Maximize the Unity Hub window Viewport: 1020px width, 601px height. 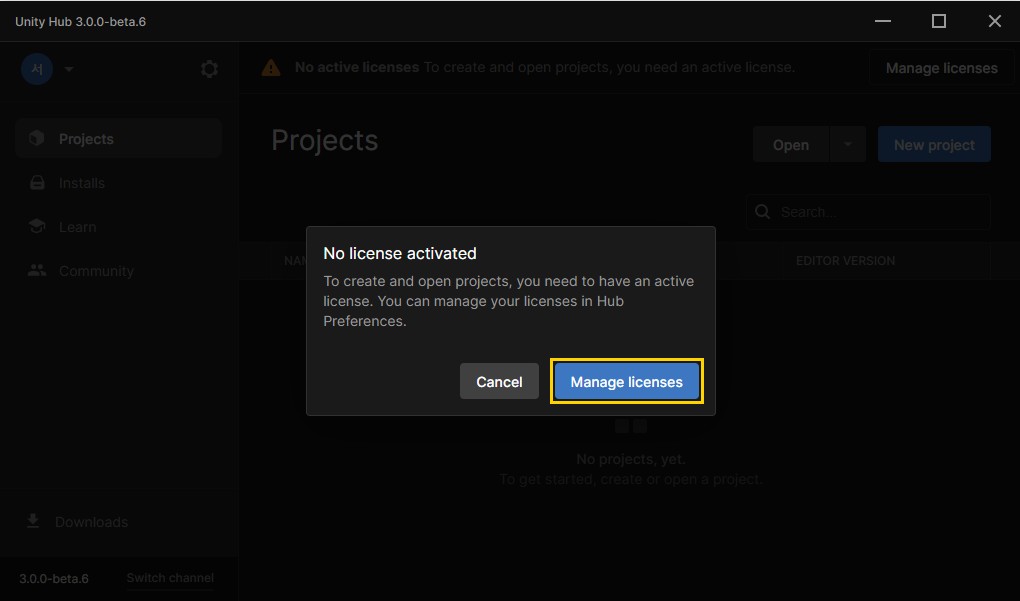click(939, 21)
